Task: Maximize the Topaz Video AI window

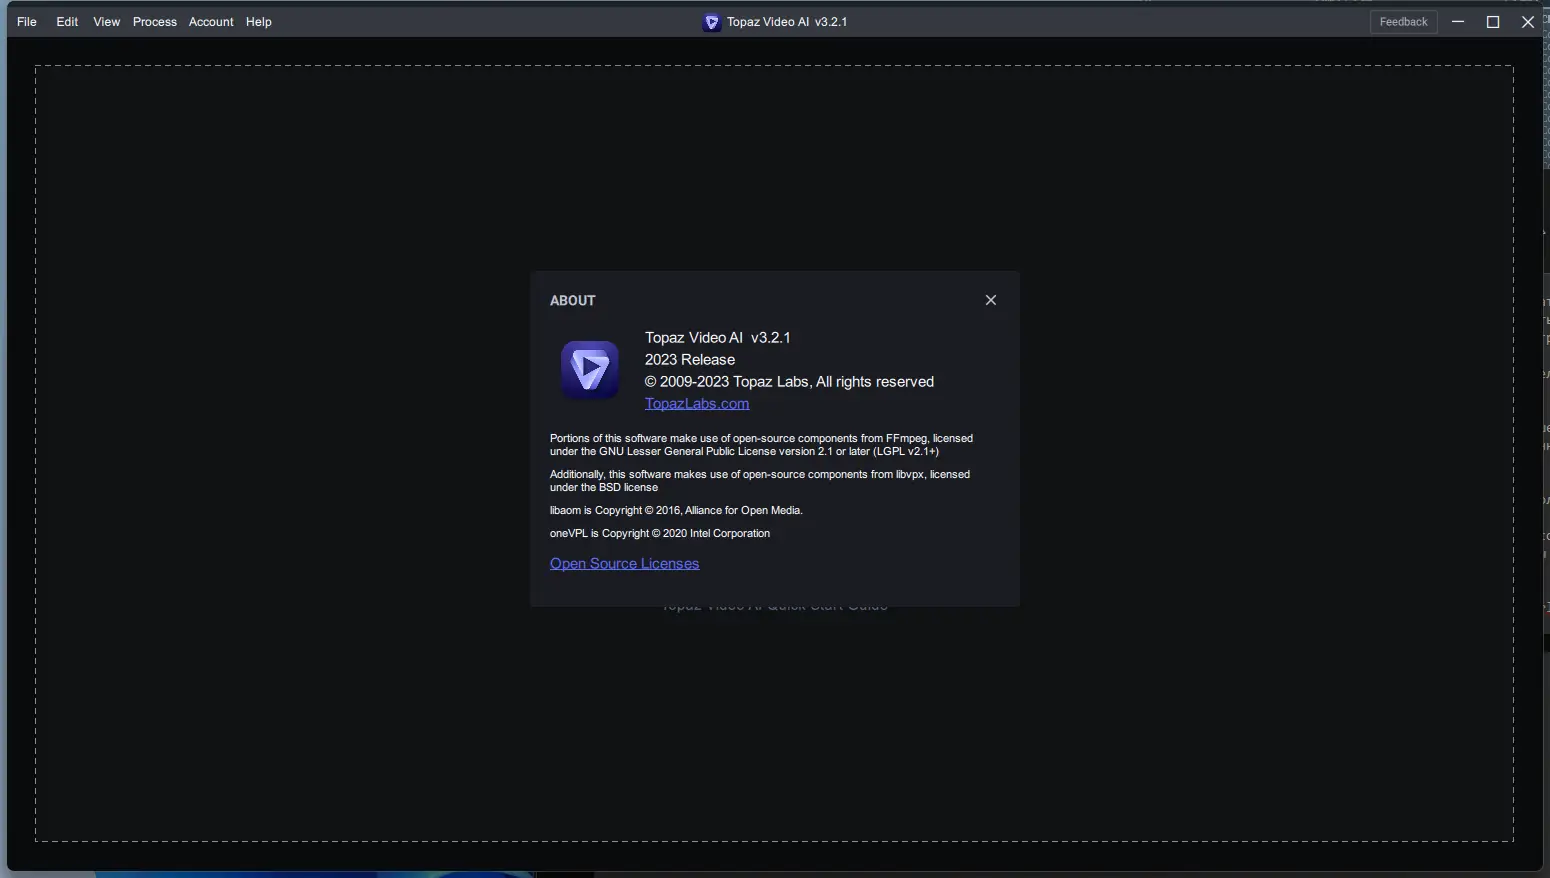Action: click(x=1493, y=22)
